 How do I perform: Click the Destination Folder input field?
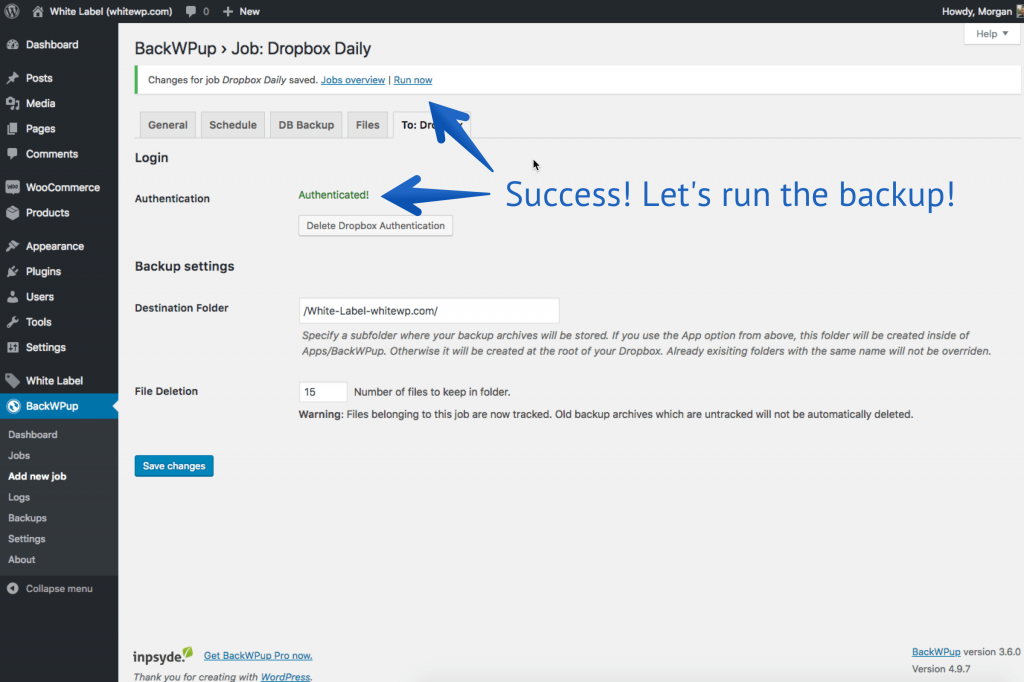[x=429, y=310]
